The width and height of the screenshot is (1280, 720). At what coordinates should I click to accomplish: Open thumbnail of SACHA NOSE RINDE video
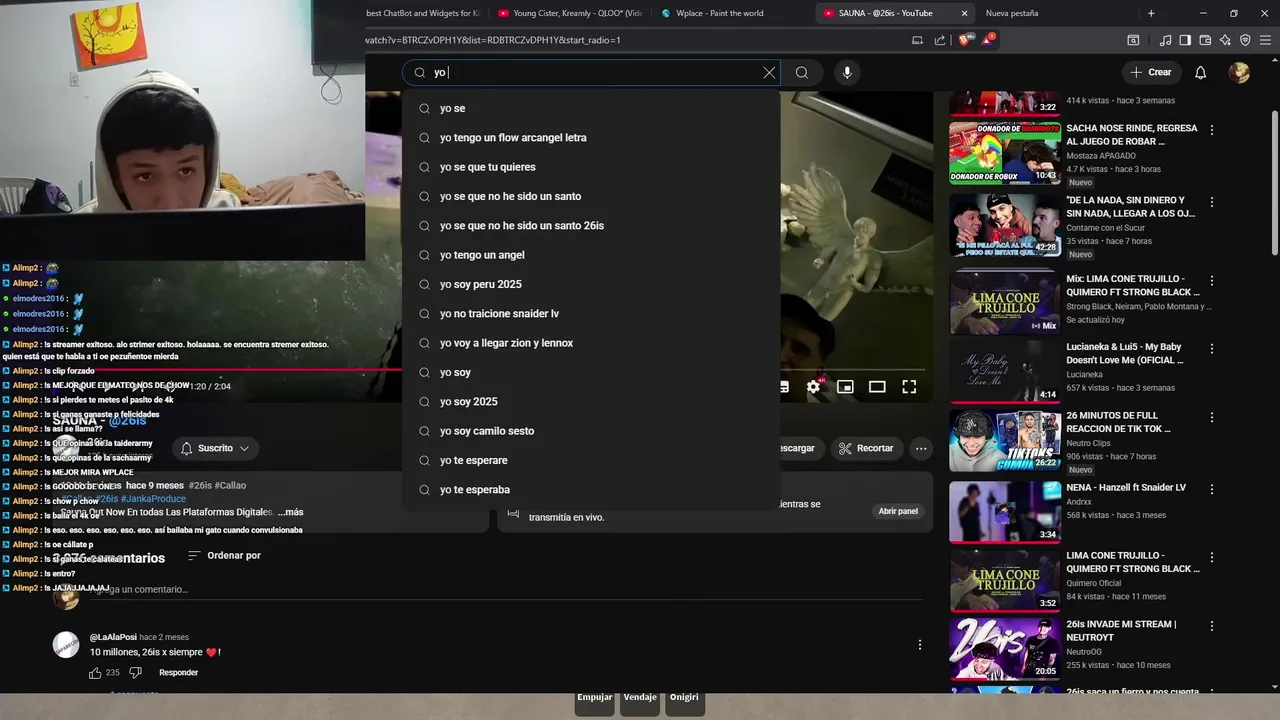(x=1005, y=153)
